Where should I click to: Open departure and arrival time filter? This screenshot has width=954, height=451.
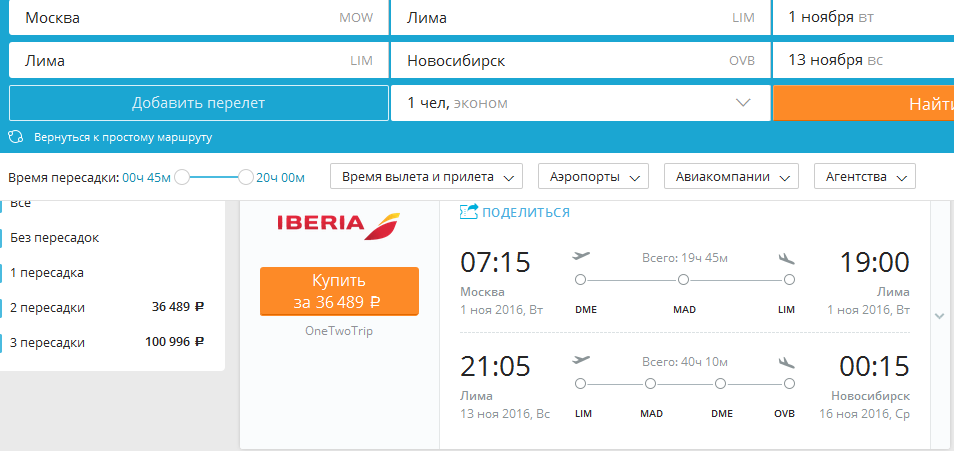click(428, 177)
